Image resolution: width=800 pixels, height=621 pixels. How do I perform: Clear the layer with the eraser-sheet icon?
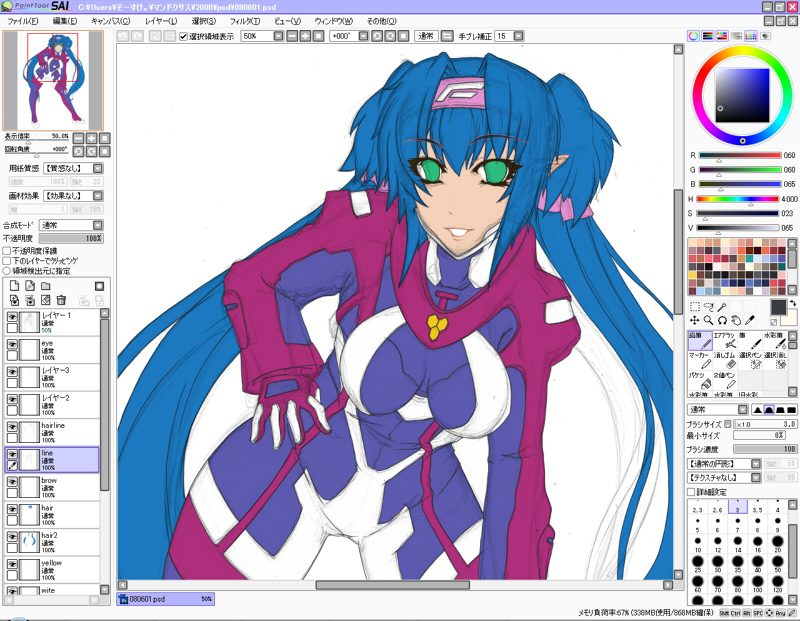(x=46, y=300)
